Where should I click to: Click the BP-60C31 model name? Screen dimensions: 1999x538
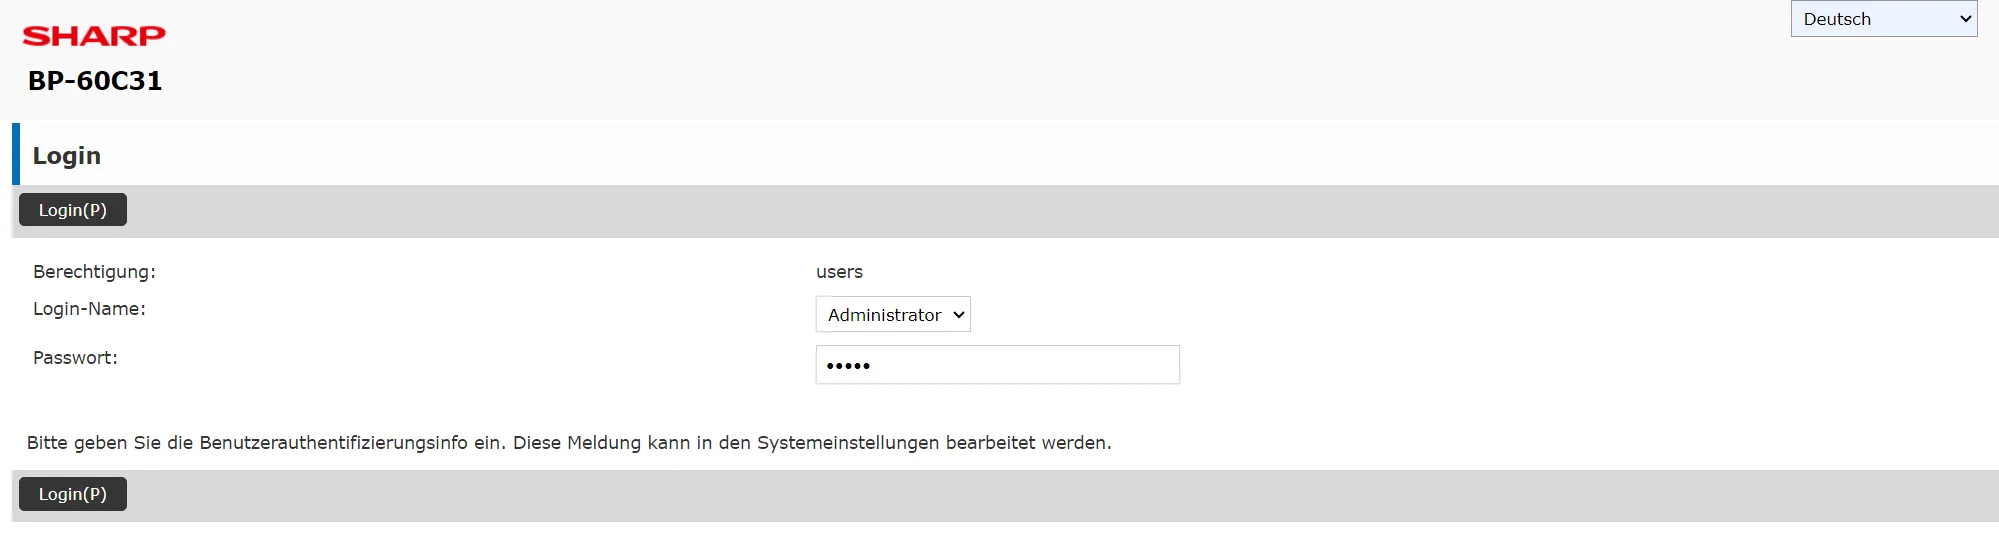pos(95,81)
